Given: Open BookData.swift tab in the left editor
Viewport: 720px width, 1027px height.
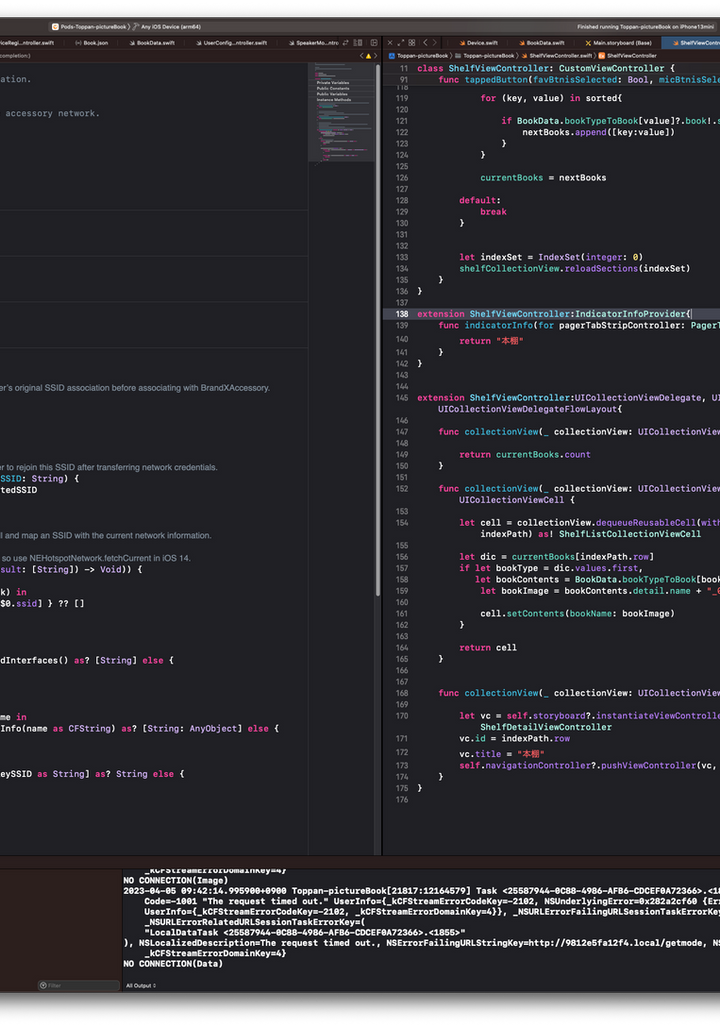Looking at the screenshot, I should 152,43.
